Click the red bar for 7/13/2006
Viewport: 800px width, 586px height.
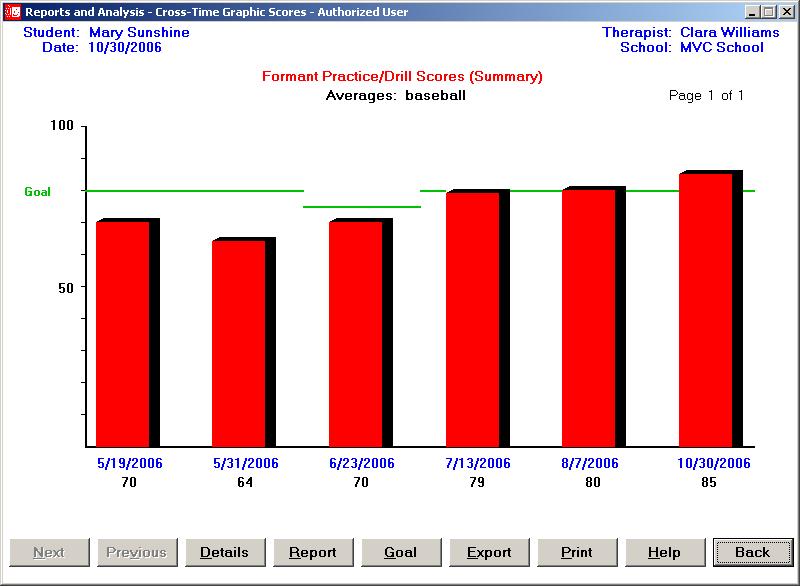tap(472, 320)
